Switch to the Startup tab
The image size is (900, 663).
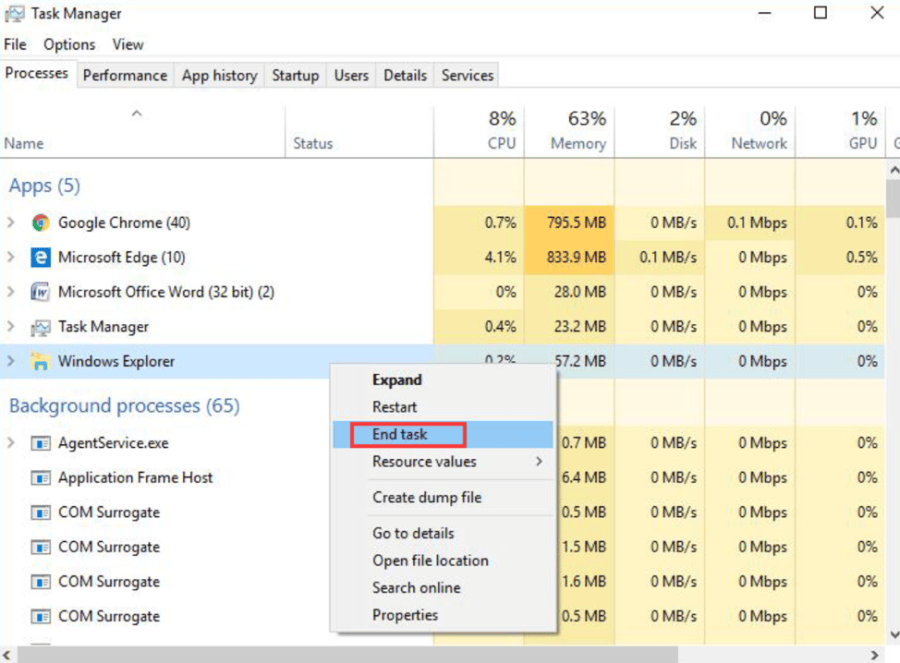(x=295, y=75)
